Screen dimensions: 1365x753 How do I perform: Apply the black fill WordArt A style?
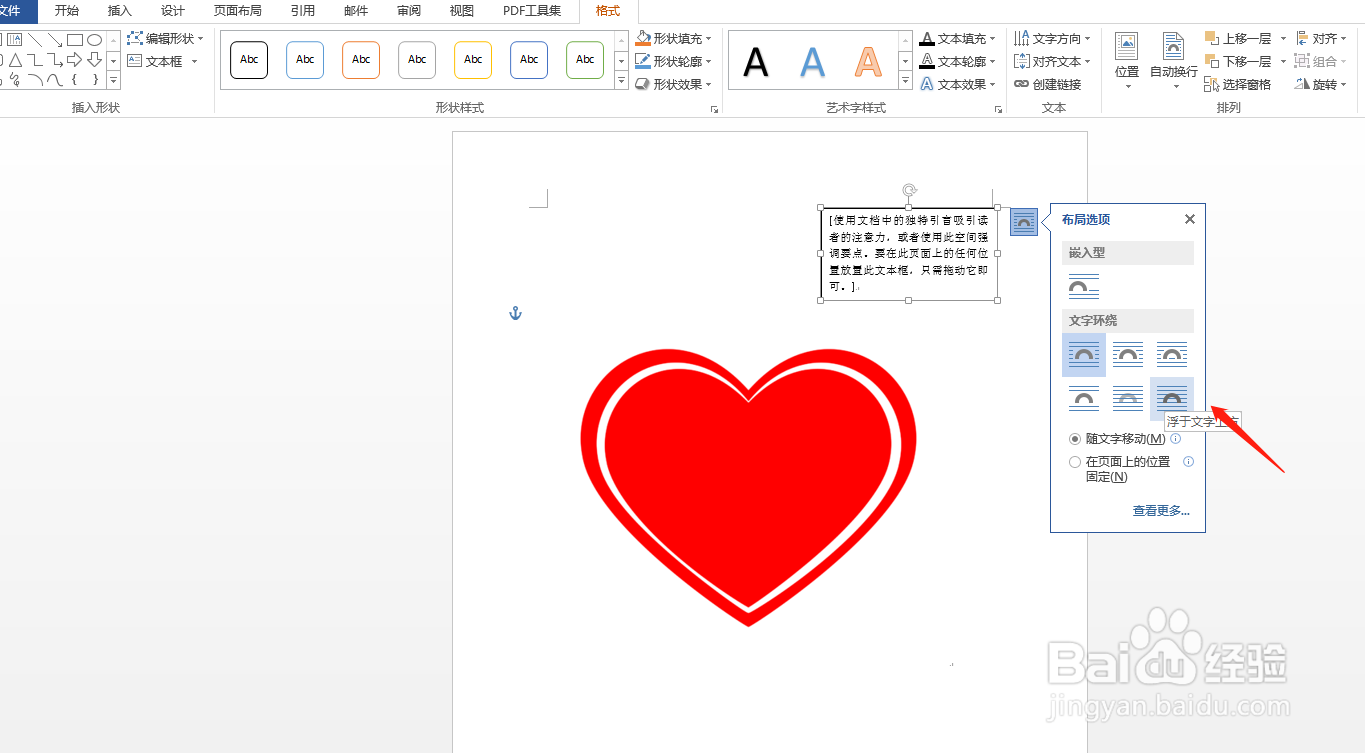tap(757, 61)
